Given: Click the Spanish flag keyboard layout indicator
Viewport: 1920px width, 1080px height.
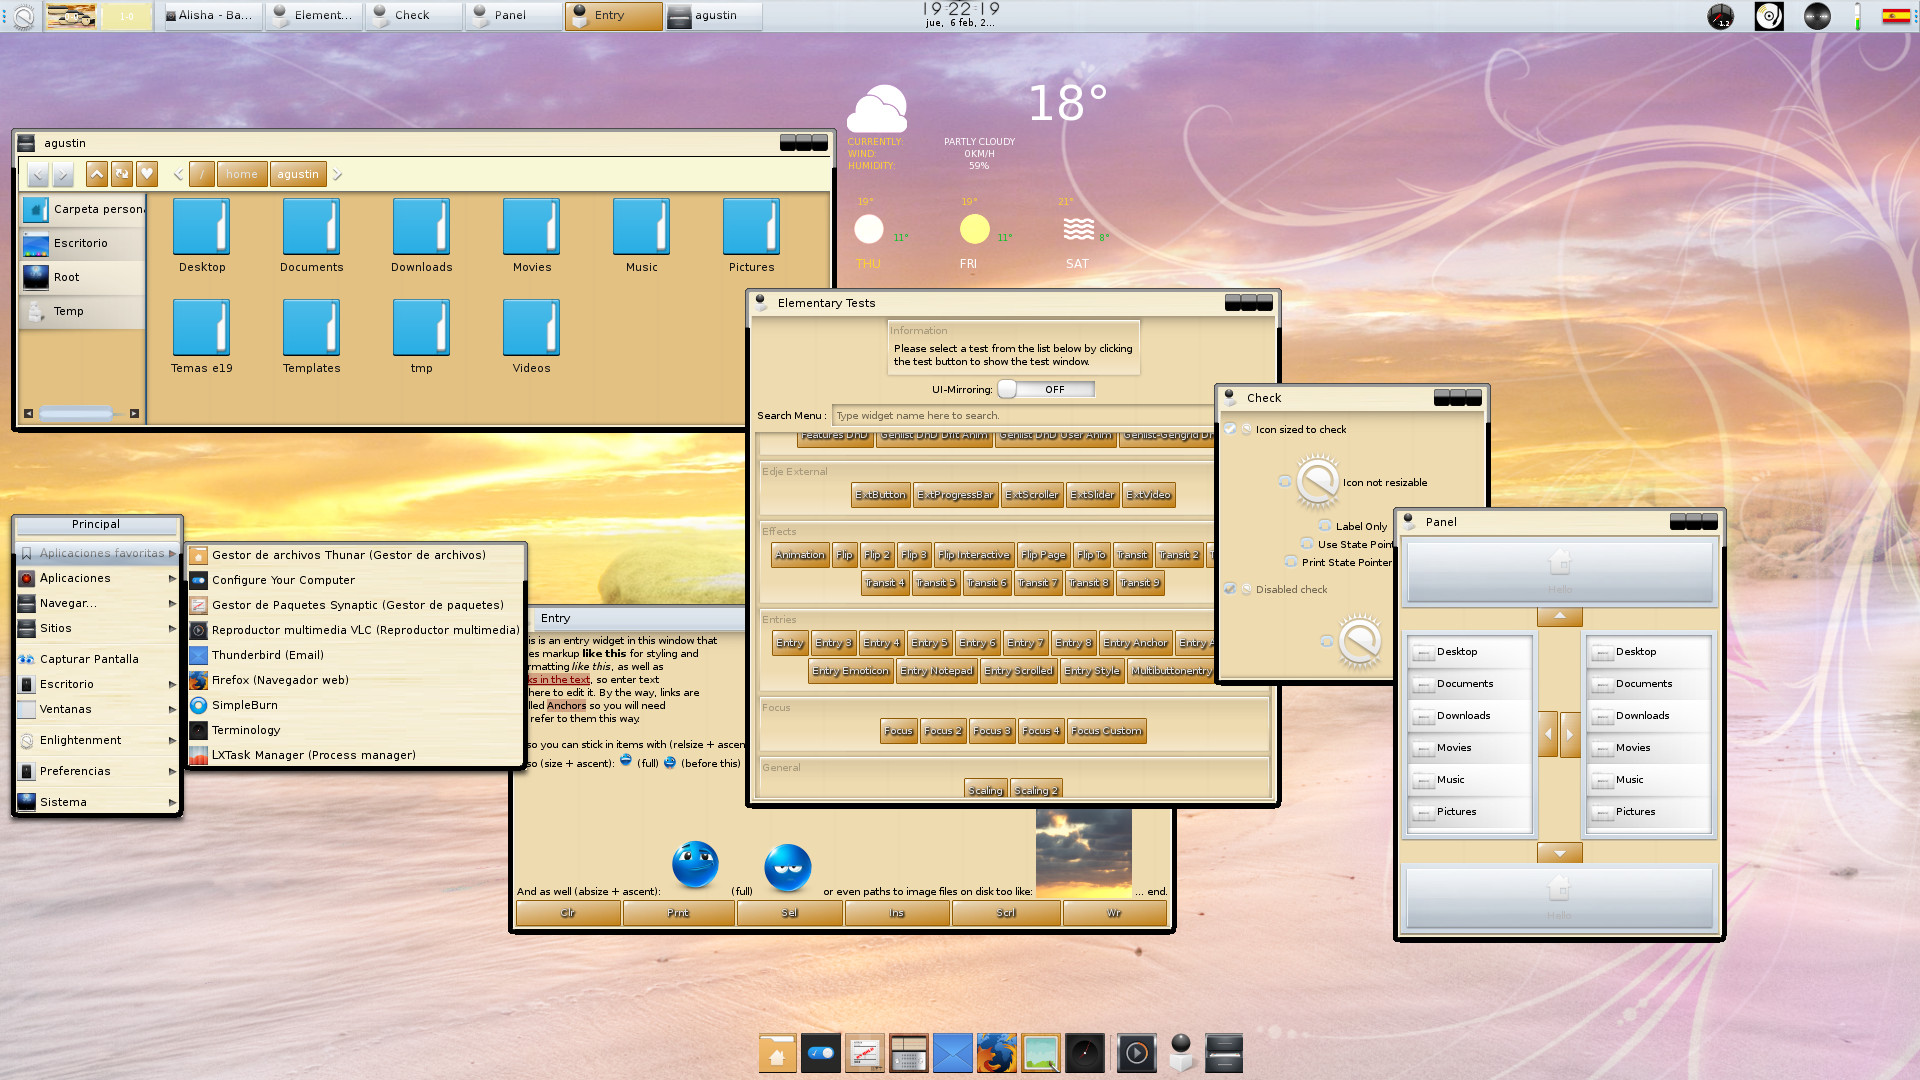Looking at the screenshot, I should pos(1895,15).
